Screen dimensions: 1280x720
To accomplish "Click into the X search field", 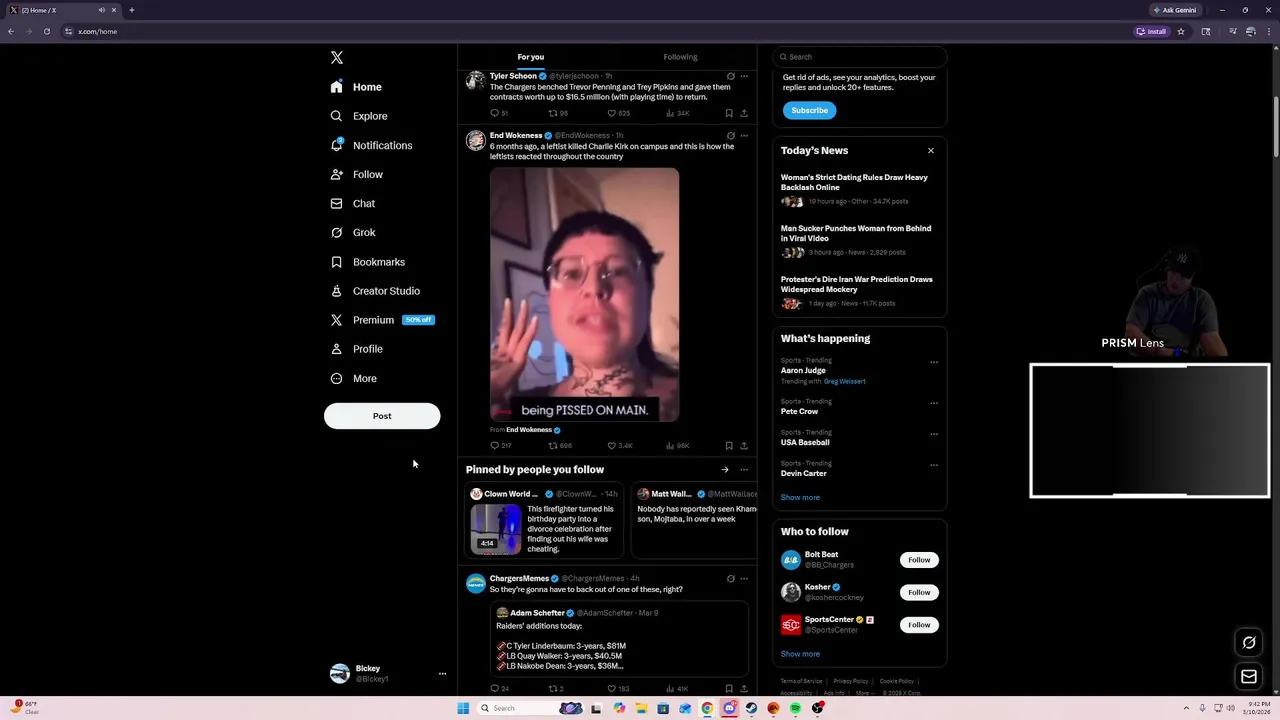I will coord(859,57).
